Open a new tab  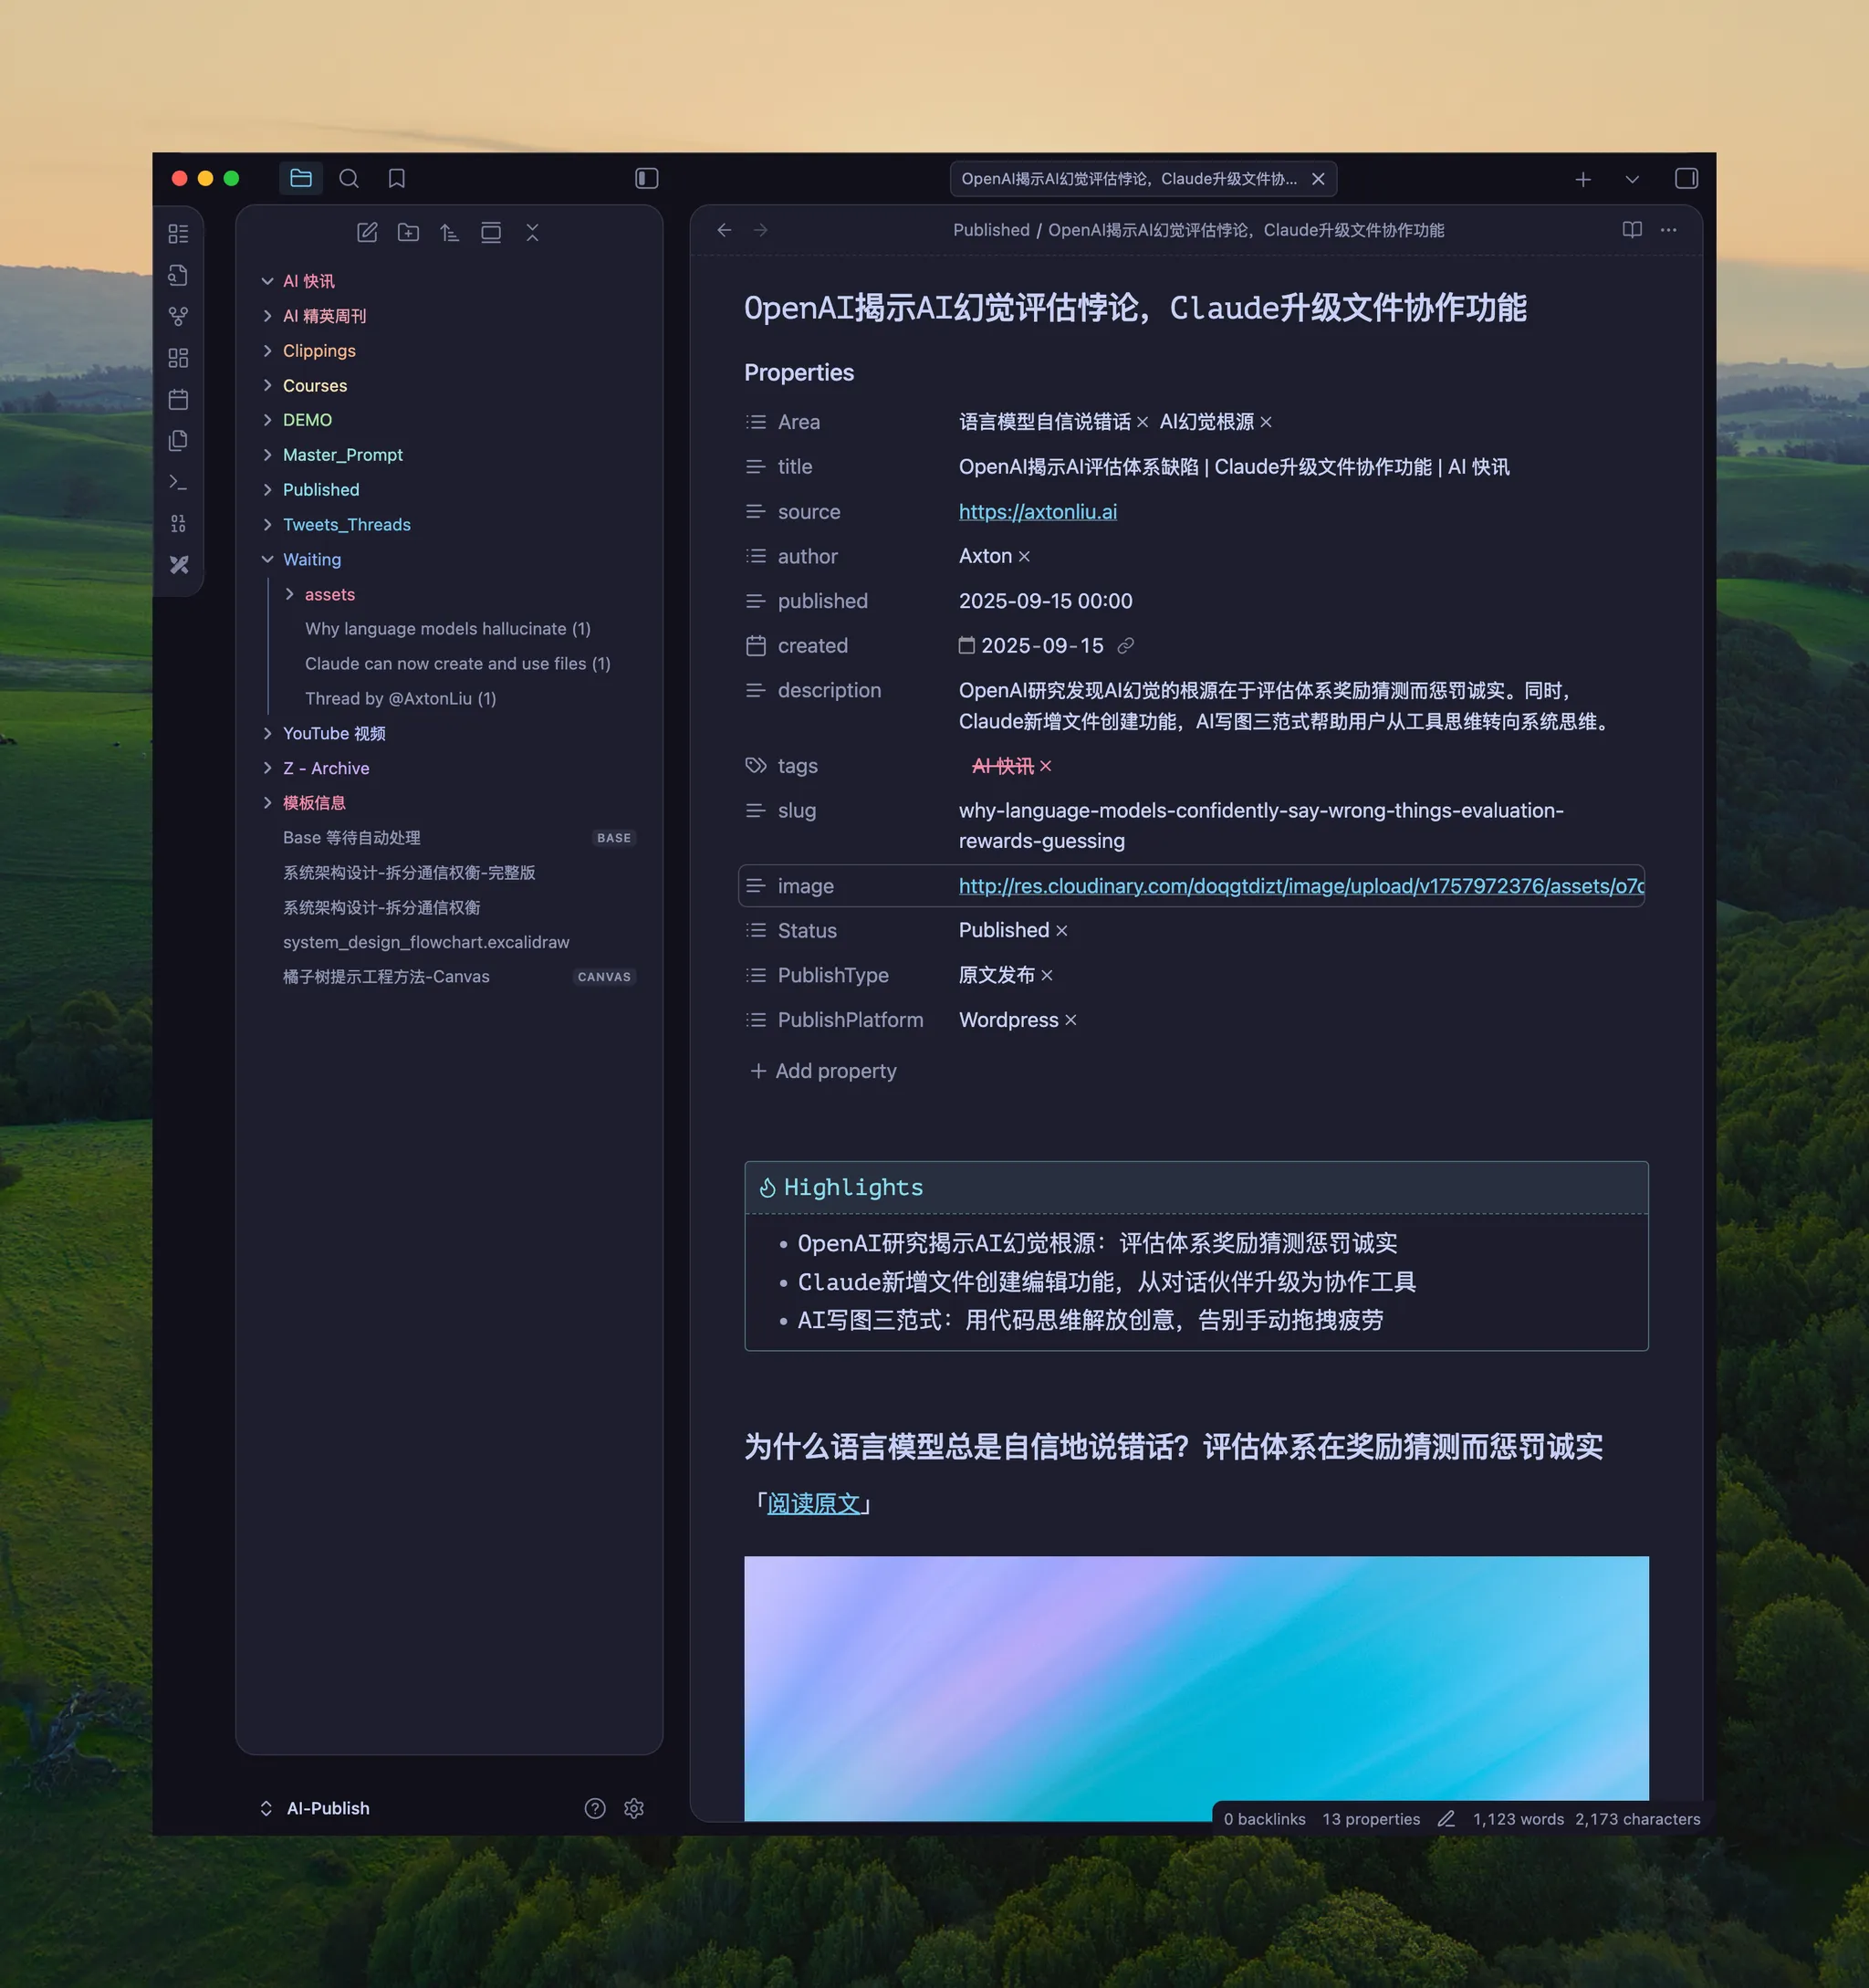pyautogui.click(x=1583, y=180)
